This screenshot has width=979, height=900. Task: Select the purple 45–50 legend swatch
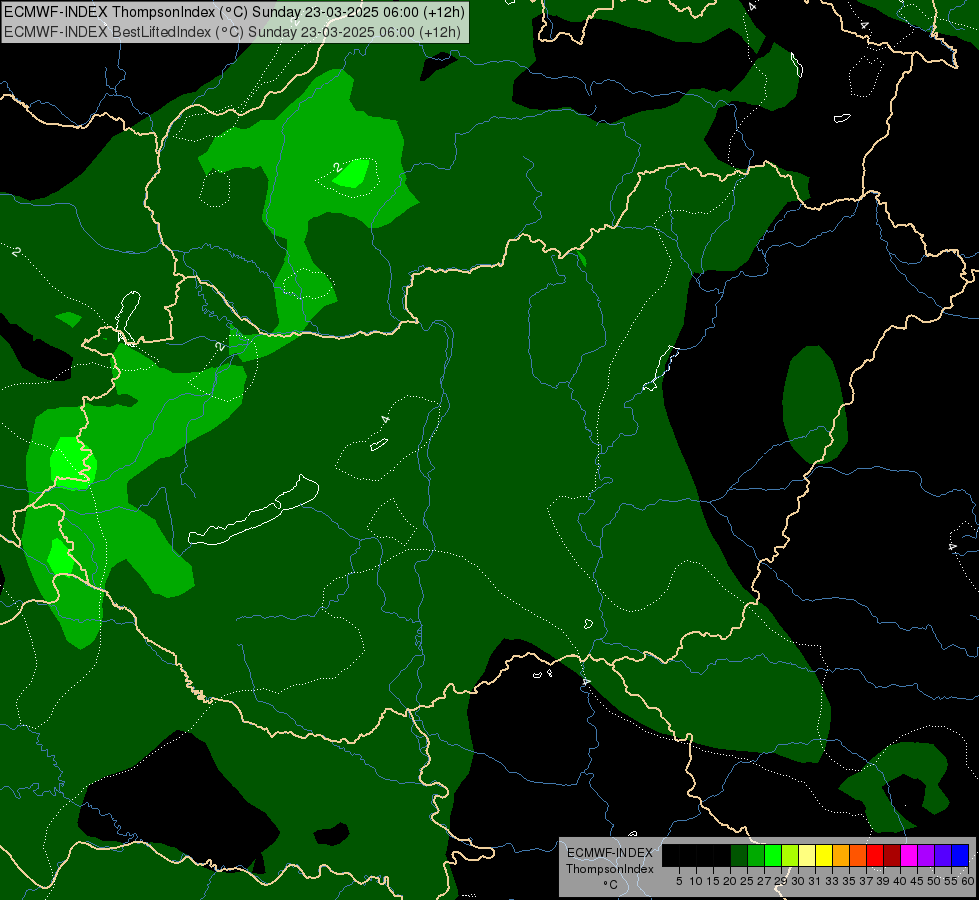[926, 855]
